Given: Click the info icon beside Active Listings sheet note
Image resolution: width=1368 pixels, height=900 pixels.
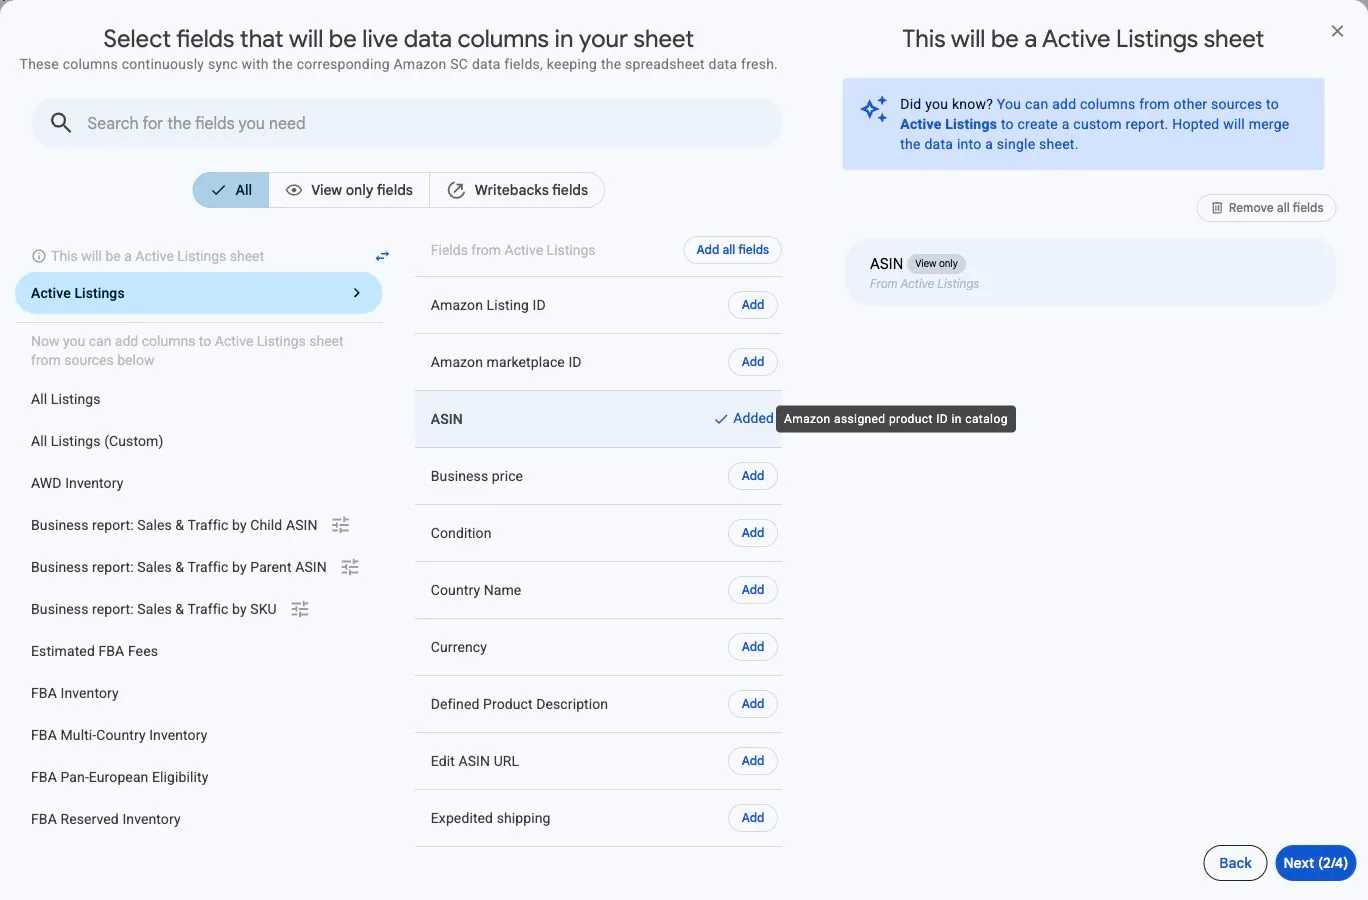Looking at the screenshot, I should [x=39, y=256].
